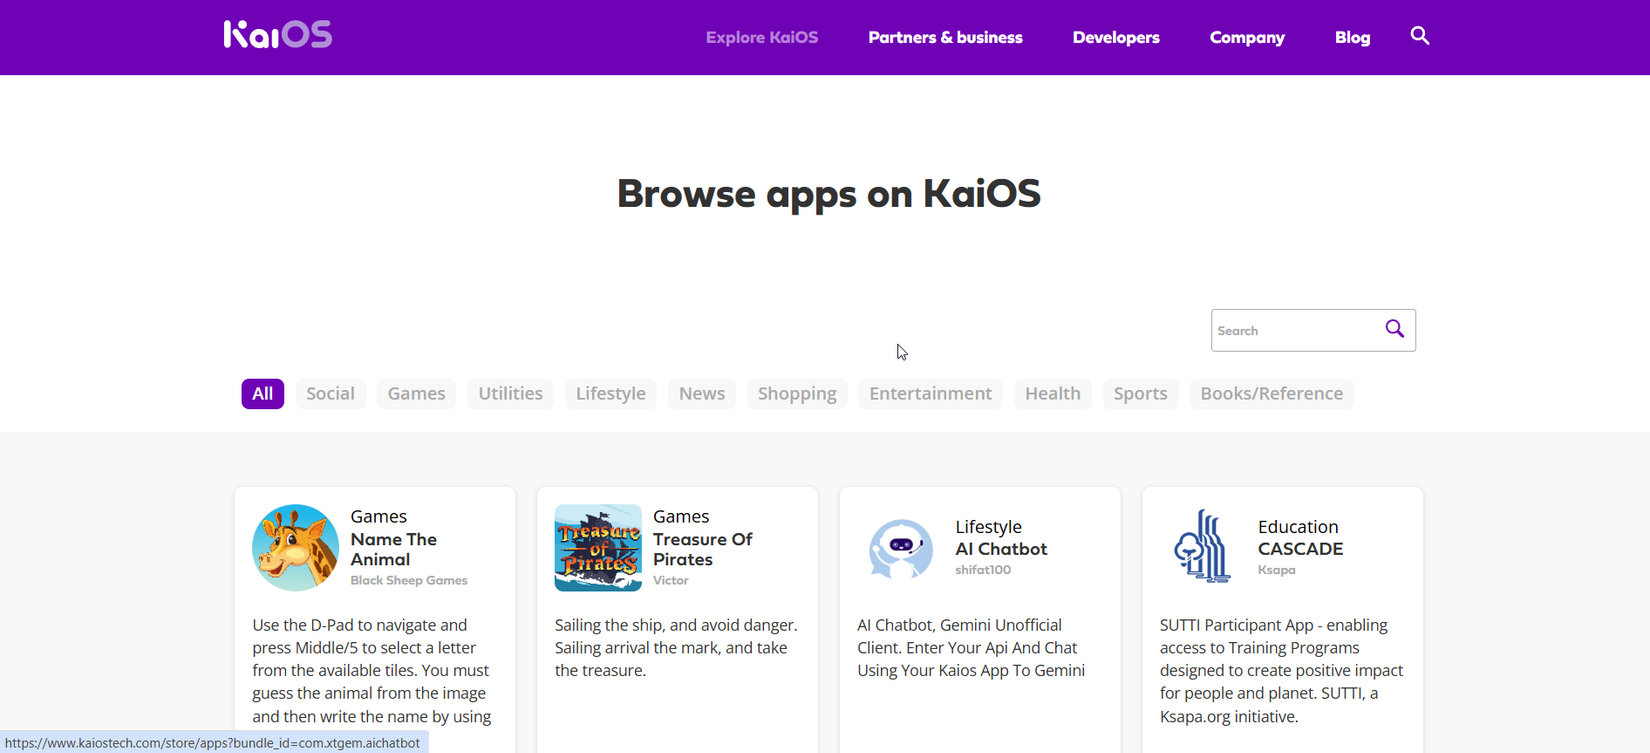
Task: Click the Games label above Treasure Of Pirates
Action: tap(681, 516)
